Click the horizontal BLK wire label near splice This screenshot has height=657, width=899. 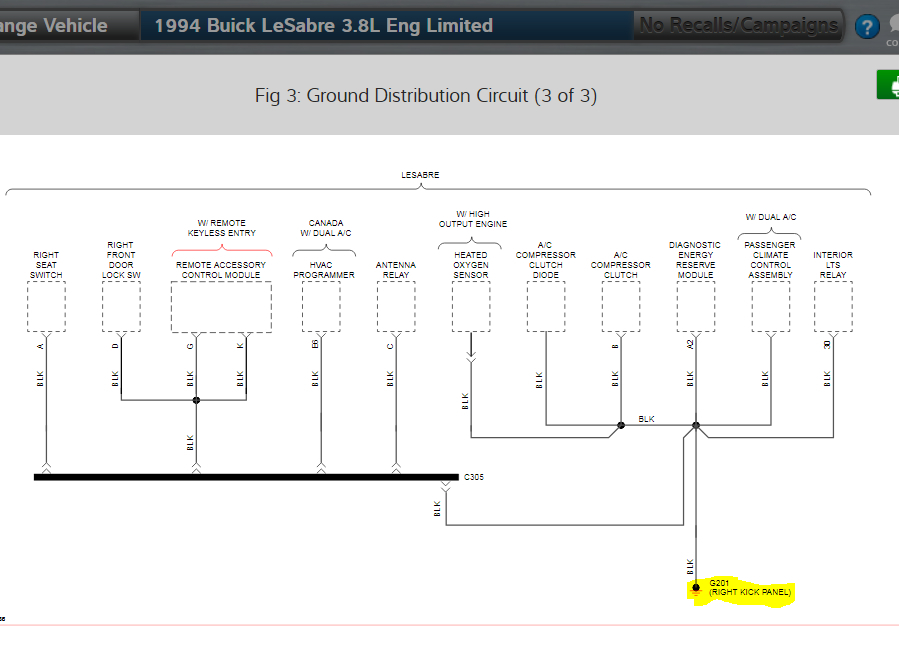click(646, 419)
